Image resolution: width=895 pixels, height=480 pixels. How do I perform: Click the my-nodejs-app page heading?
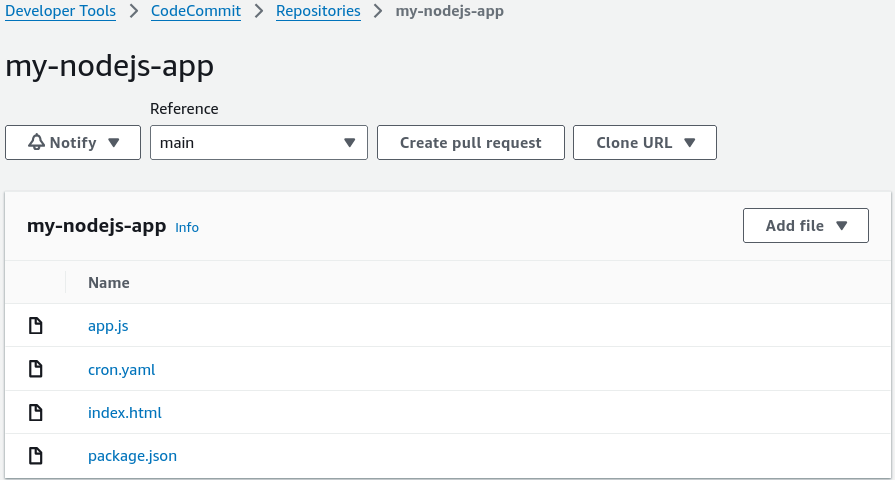110,66
